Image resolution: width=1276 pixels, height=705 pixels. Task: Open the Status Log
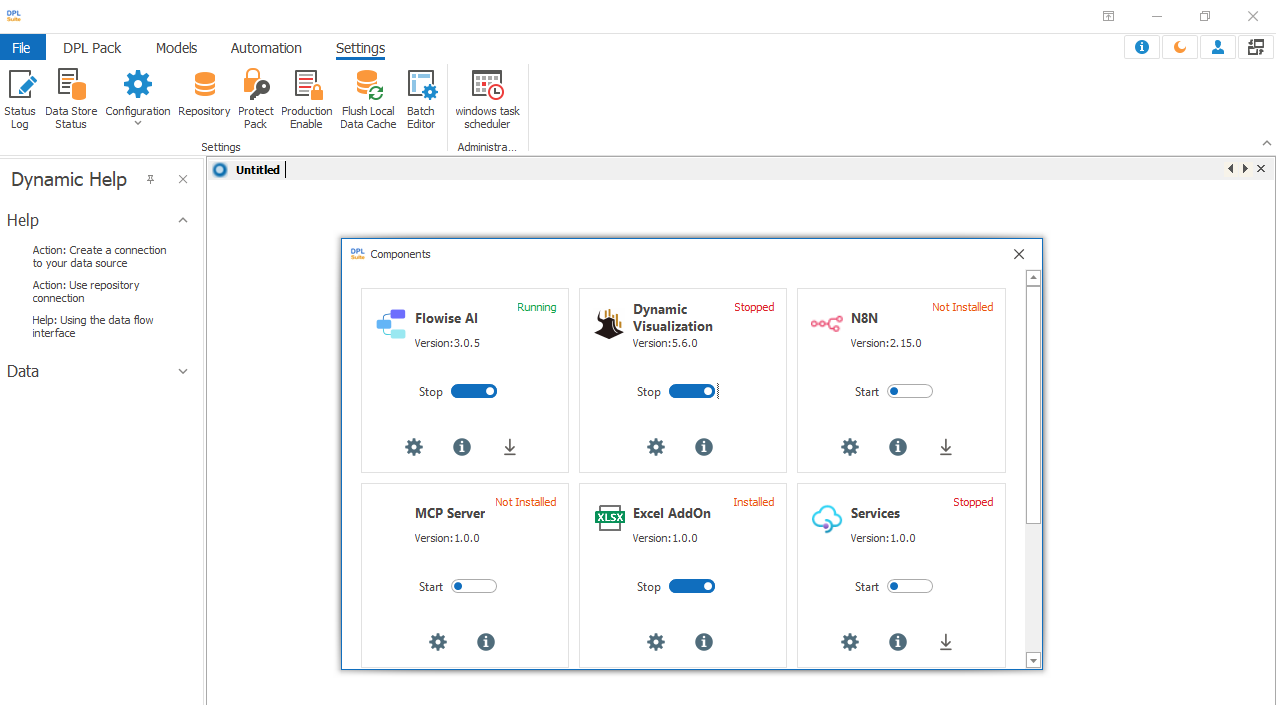20,100
